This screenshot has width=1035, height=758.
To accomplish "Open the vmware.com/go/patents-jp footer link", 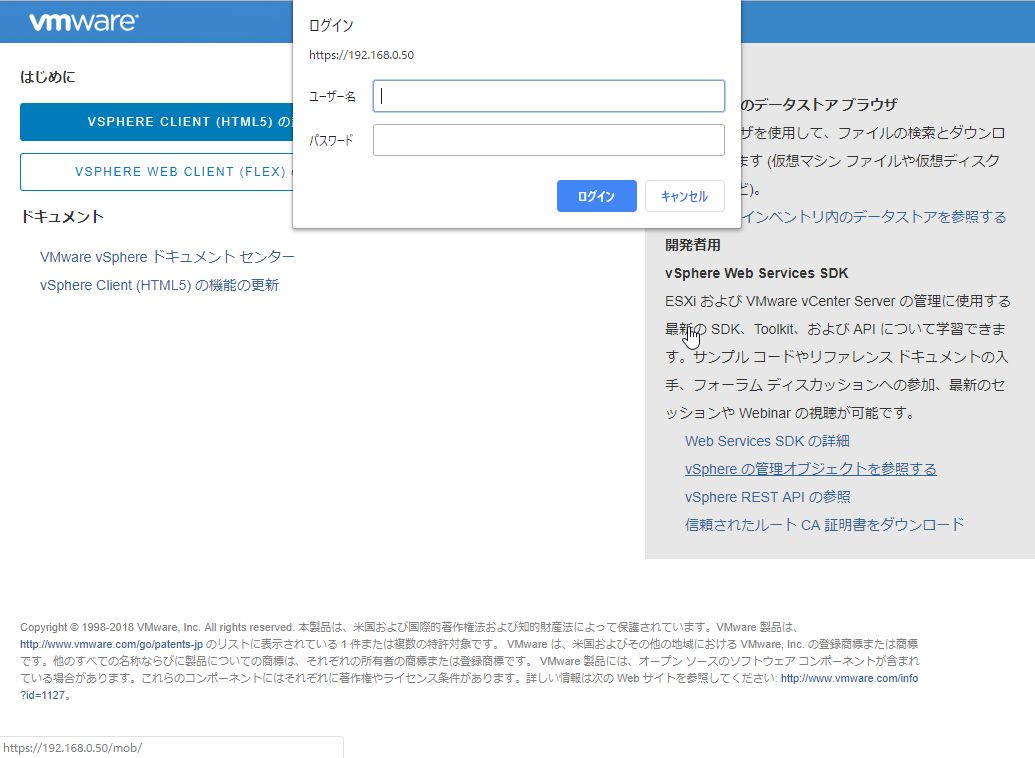I will point(112,644).
